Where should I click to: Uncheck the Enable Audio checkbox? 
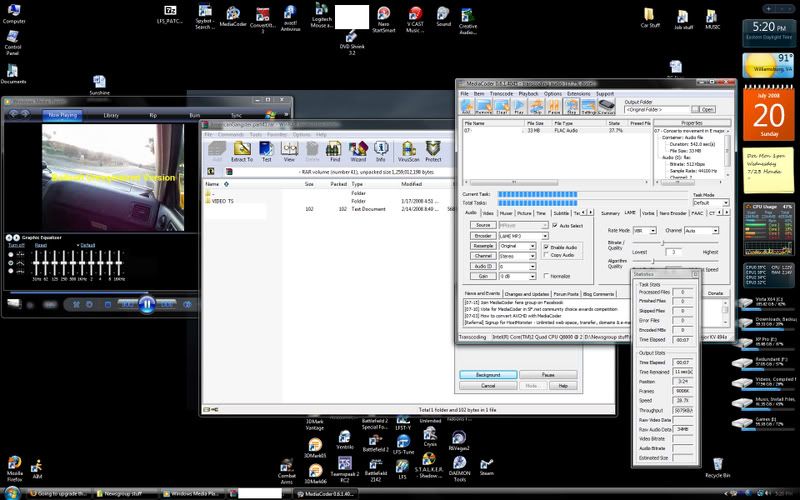coord(546,247)
